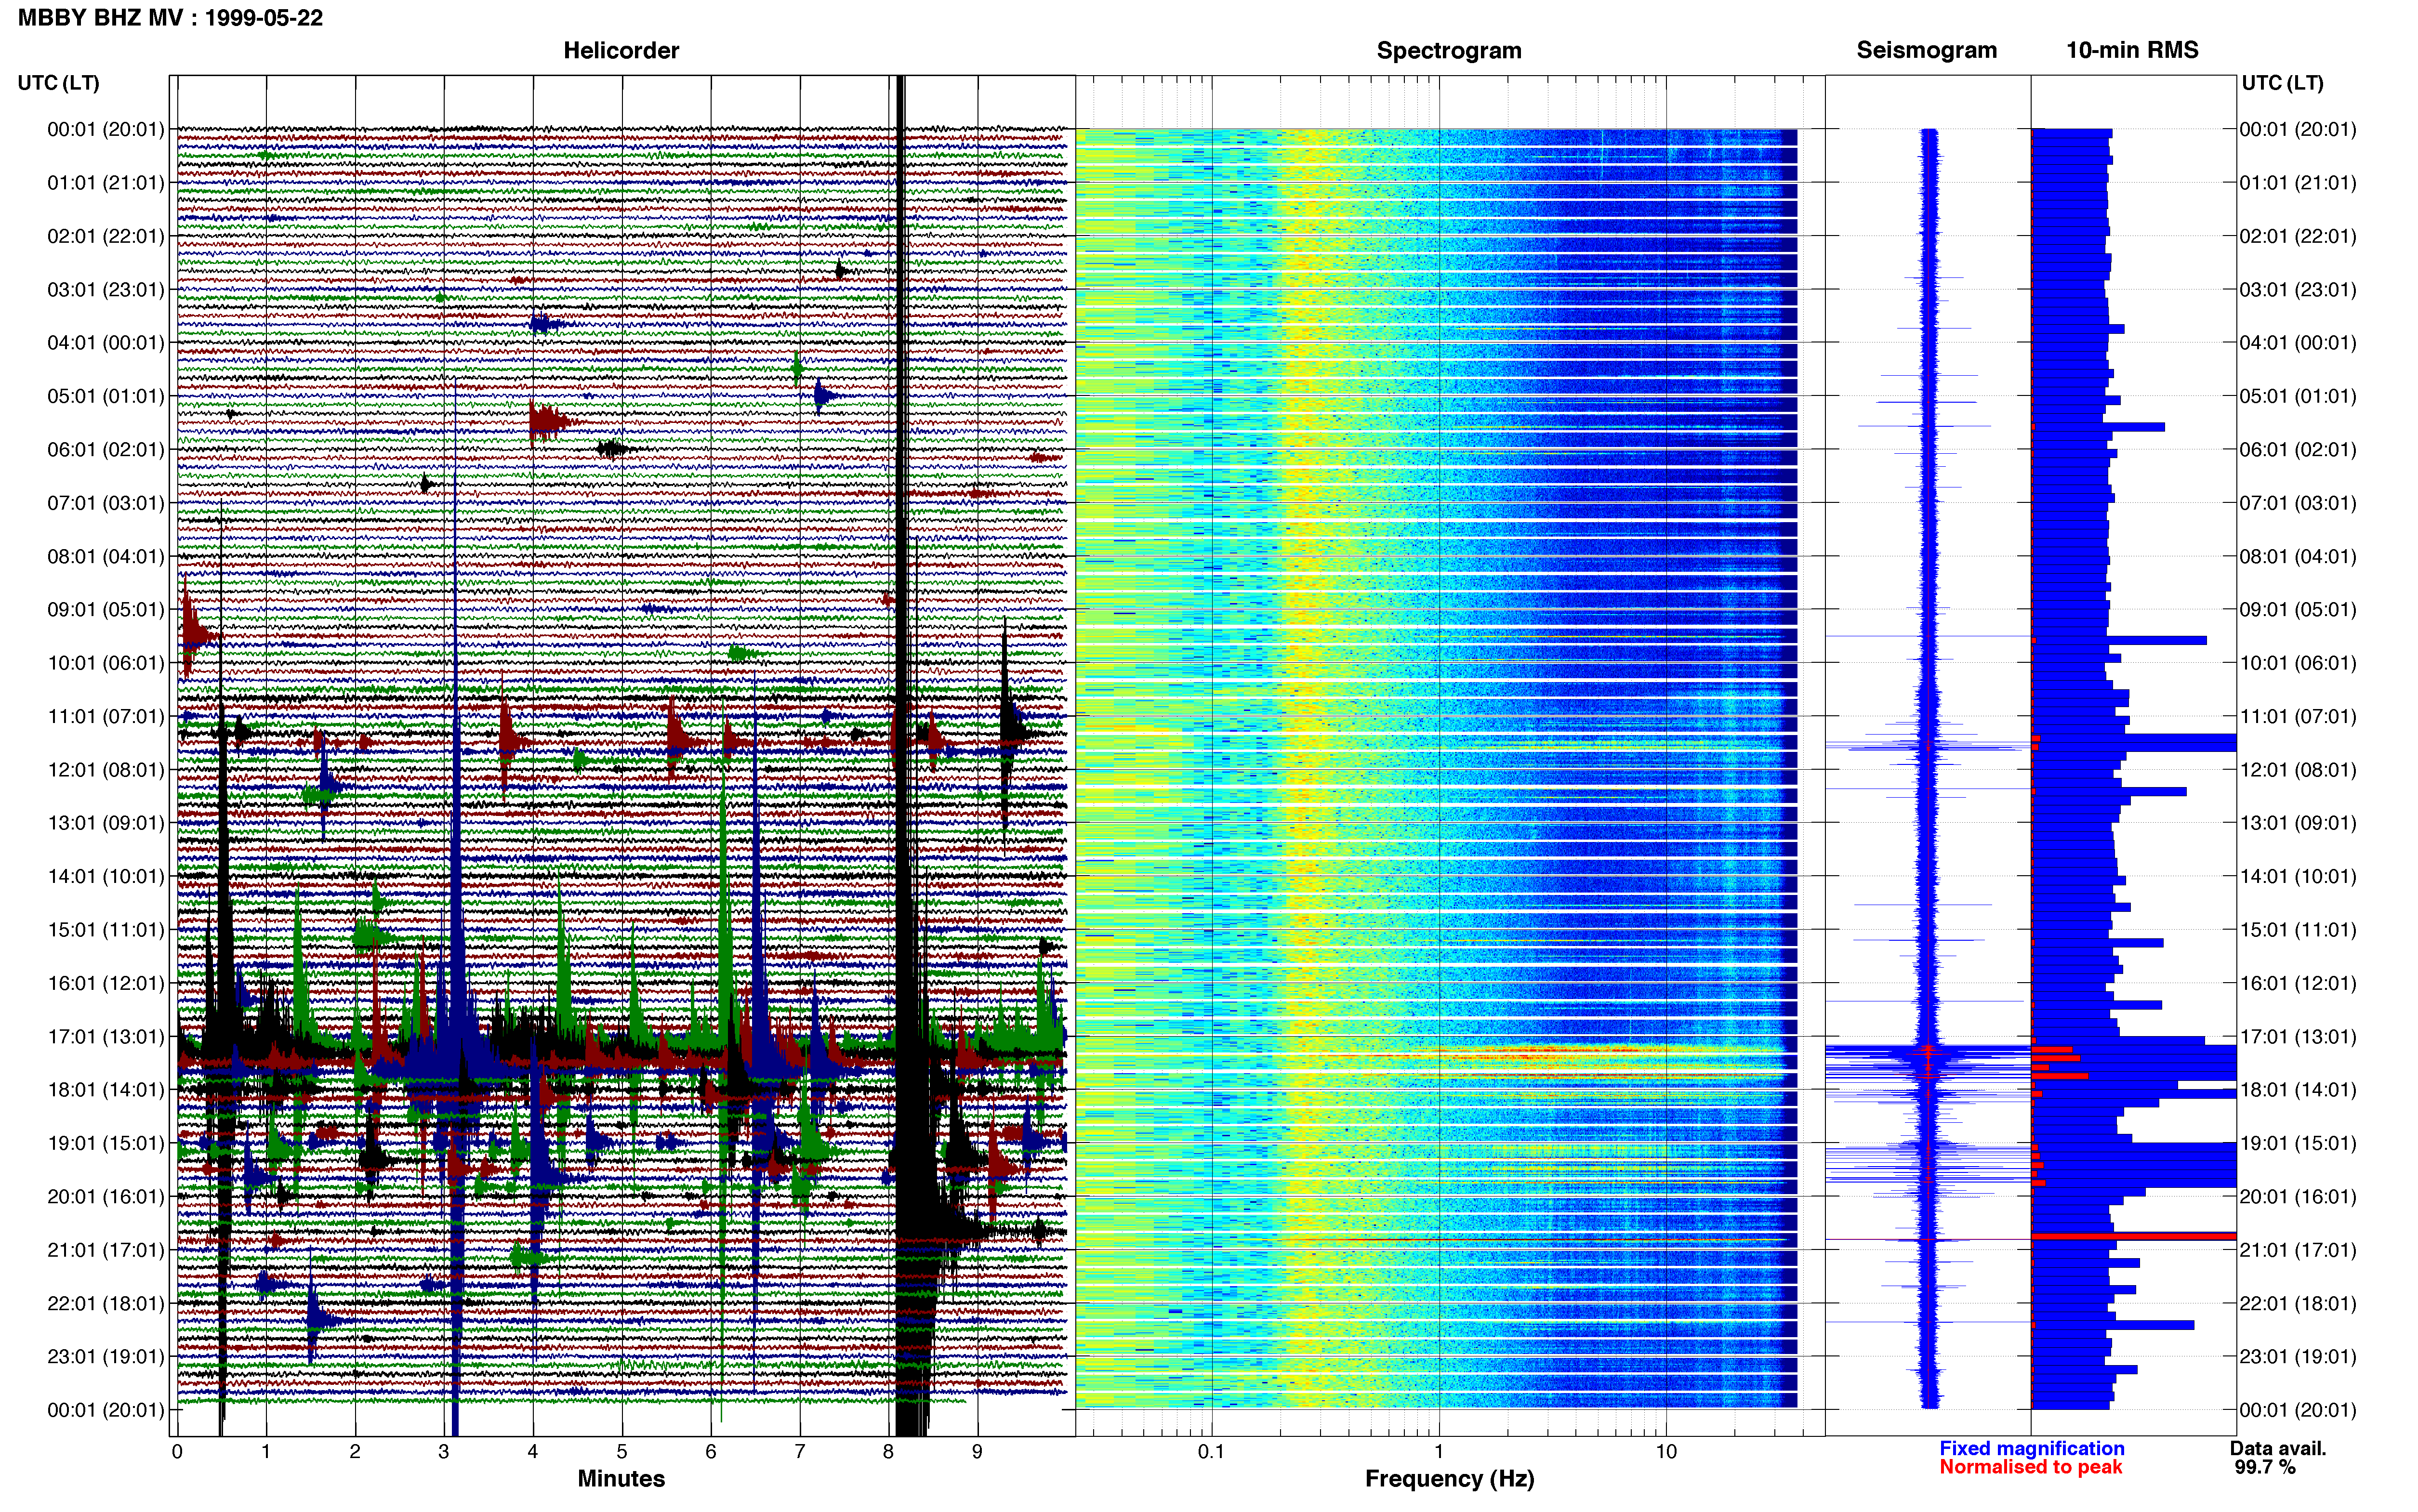Image resolution: width=2418 pixels, height=1512 pixels.
Task: Click the 10 frequency tick label
Action: pos(1665,1452)
